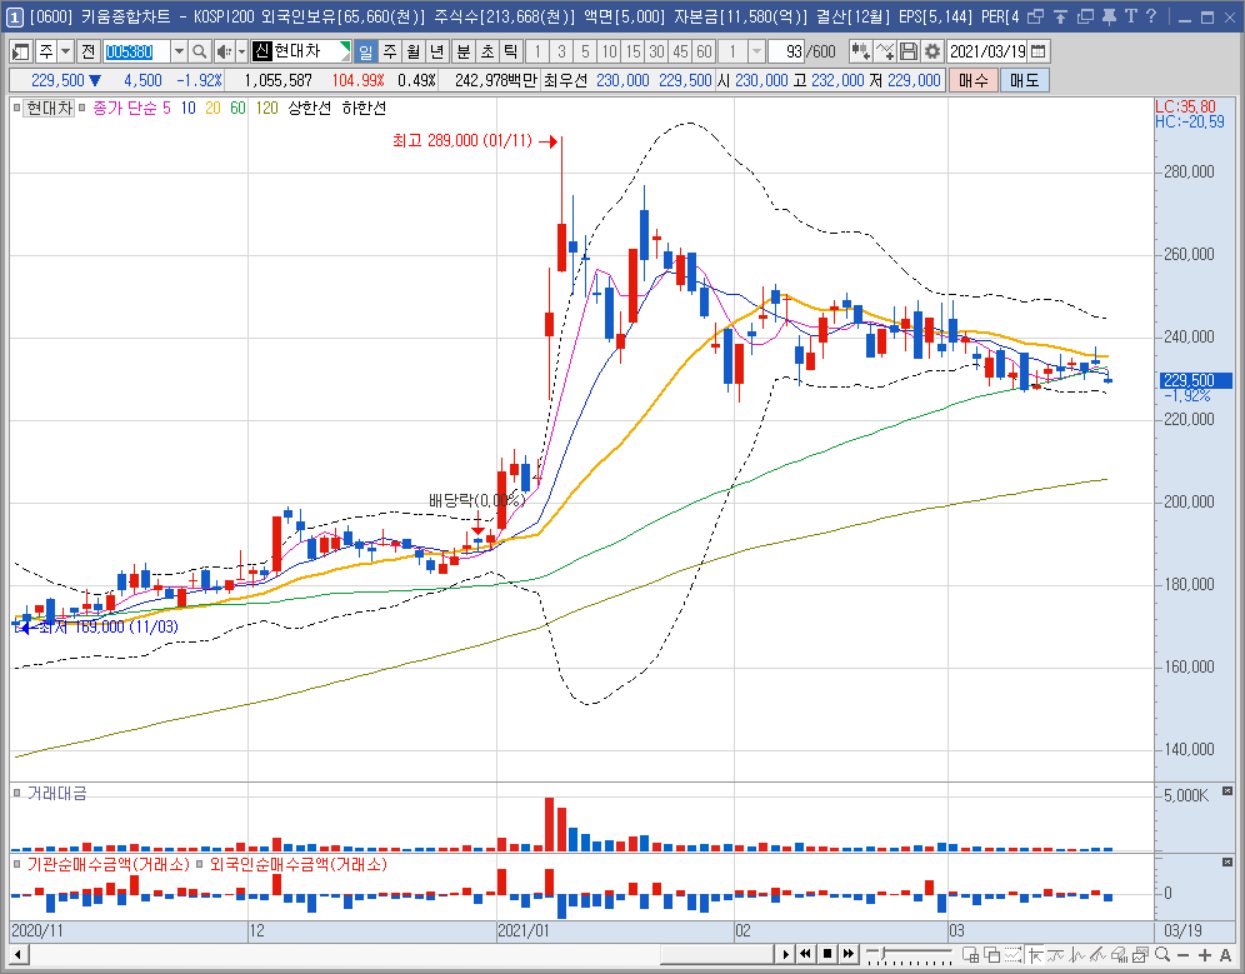The height and width of the screenshot is (974, 1245).
Task: Toggle 거래대금 indicator legend checkbox
Action: 17,793
